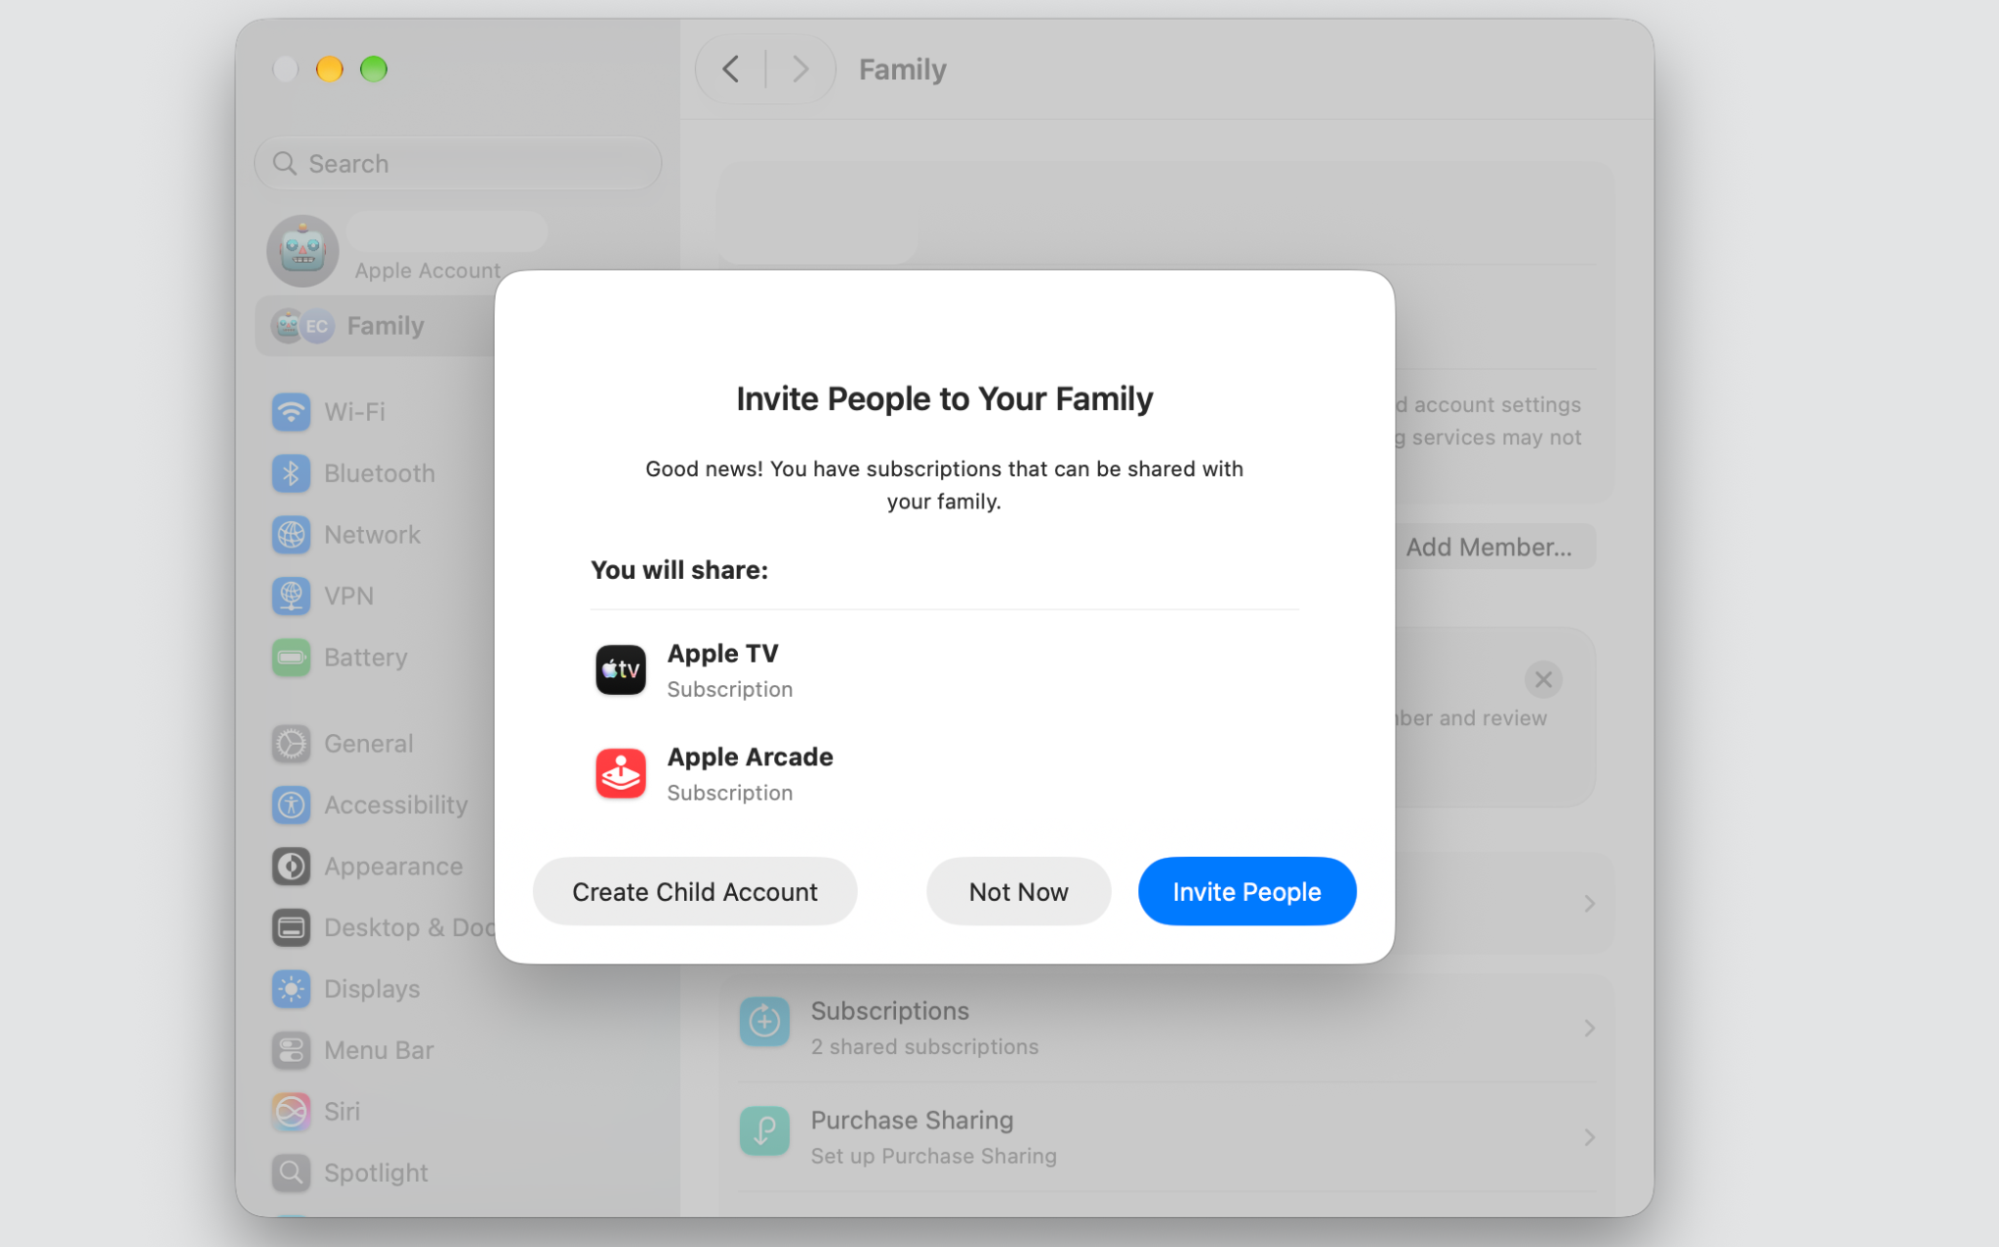The height and width of the screenshot is (1248, 1999).
Task: Select the Apple Arcade app icon
Action: point(620,773)
